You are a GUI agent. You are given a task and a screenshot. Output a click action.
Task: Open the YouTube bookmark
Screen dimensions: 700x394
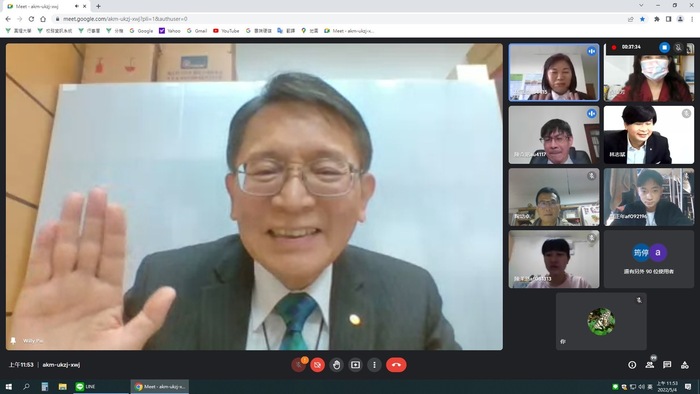point(226,31)
